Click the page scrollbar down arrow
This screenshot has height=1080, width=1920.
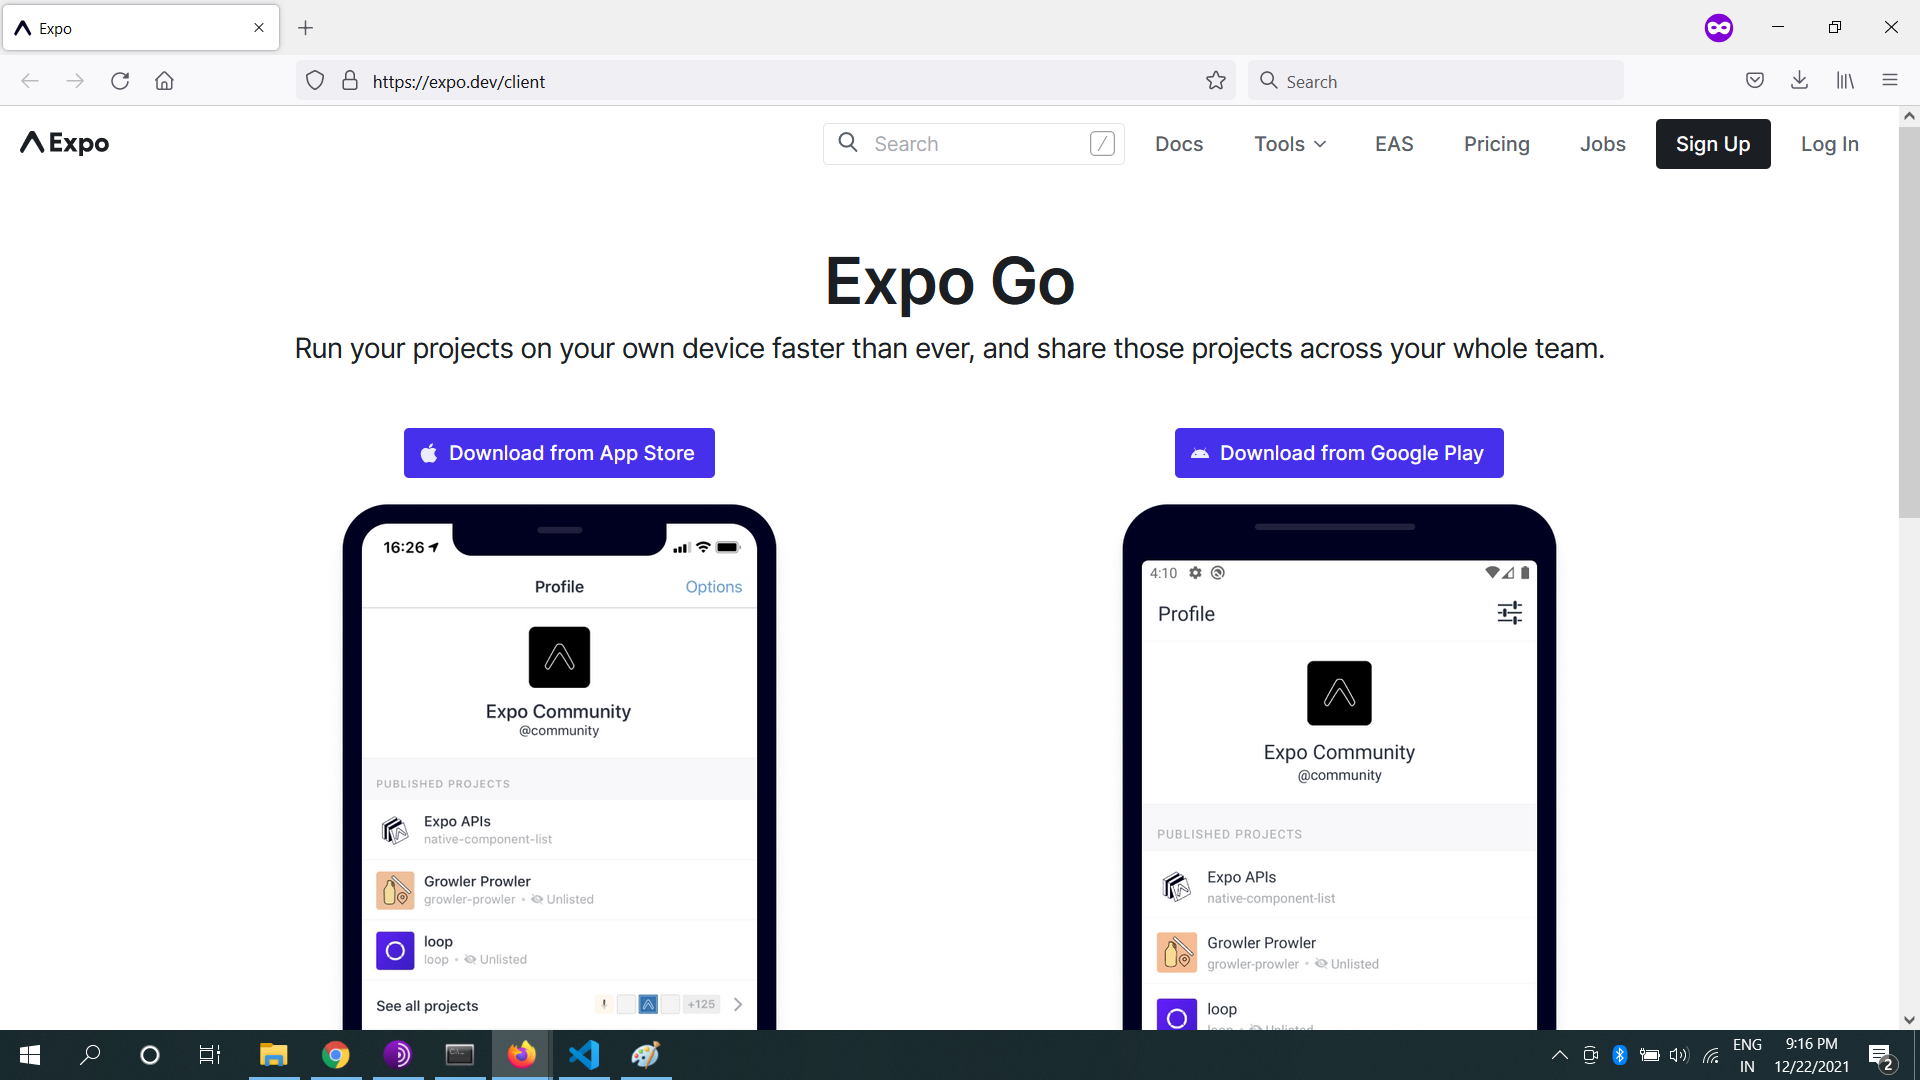[x=1909, y=1020]
